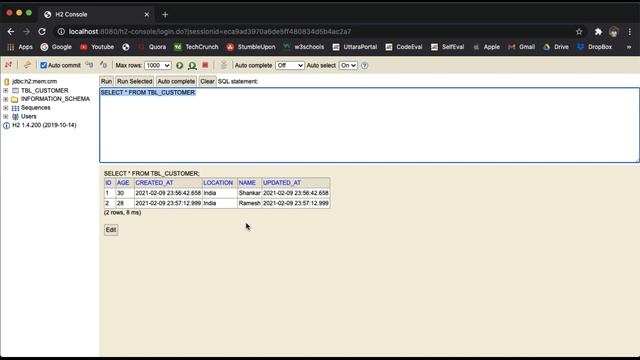The height and width of the screenshot is (360, 640).
Task: Sort by CREATED_AT column header
Action: (154, 183)
